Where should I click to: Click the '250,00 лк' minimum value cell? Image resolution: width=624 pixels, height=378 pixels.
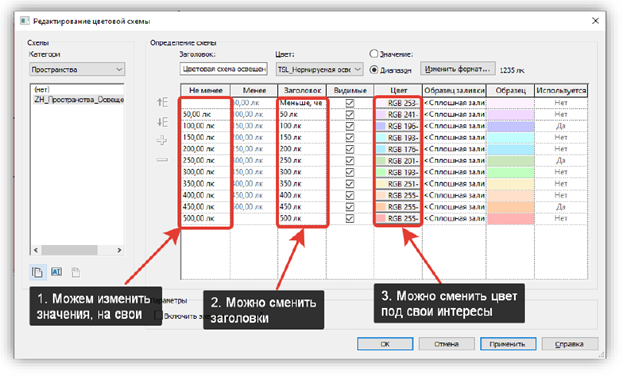coord(205,161)
